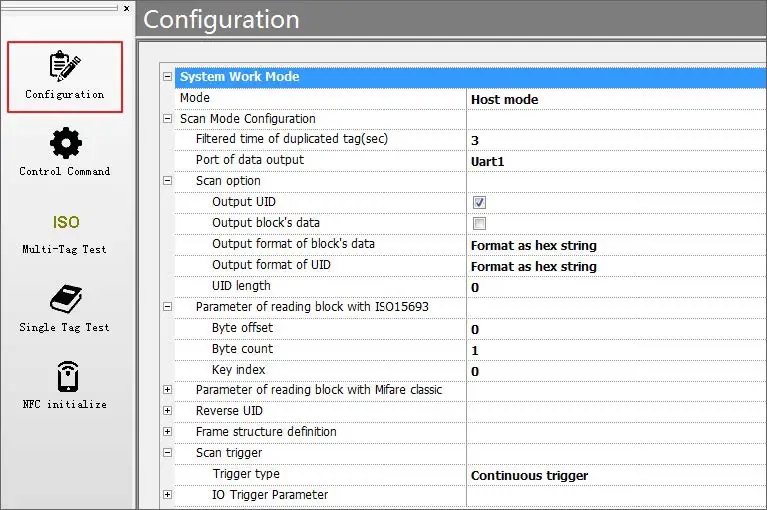This screenshot has height=510, width=767.
Task: Collapse the Scan Mode Configuration group
Action: [167, 119]
